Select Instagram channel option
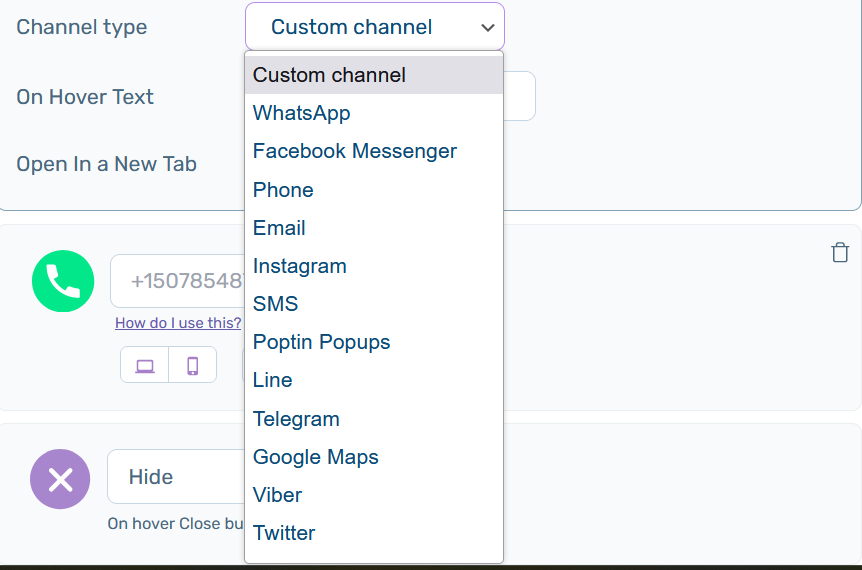This screenshot has height=570, width=862. pos(374,266)
